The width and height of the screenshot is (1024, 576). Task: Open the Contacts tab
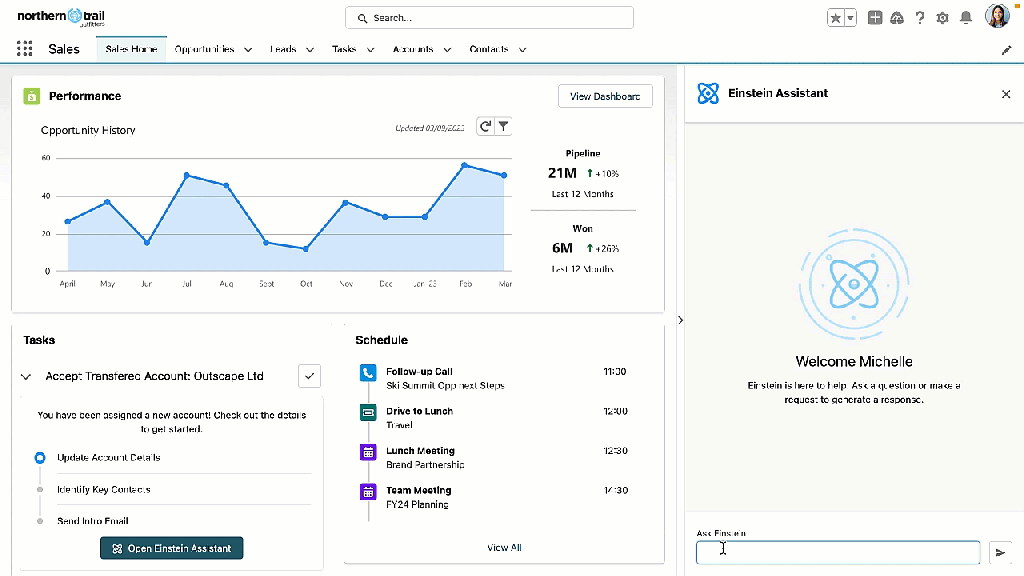489,49
